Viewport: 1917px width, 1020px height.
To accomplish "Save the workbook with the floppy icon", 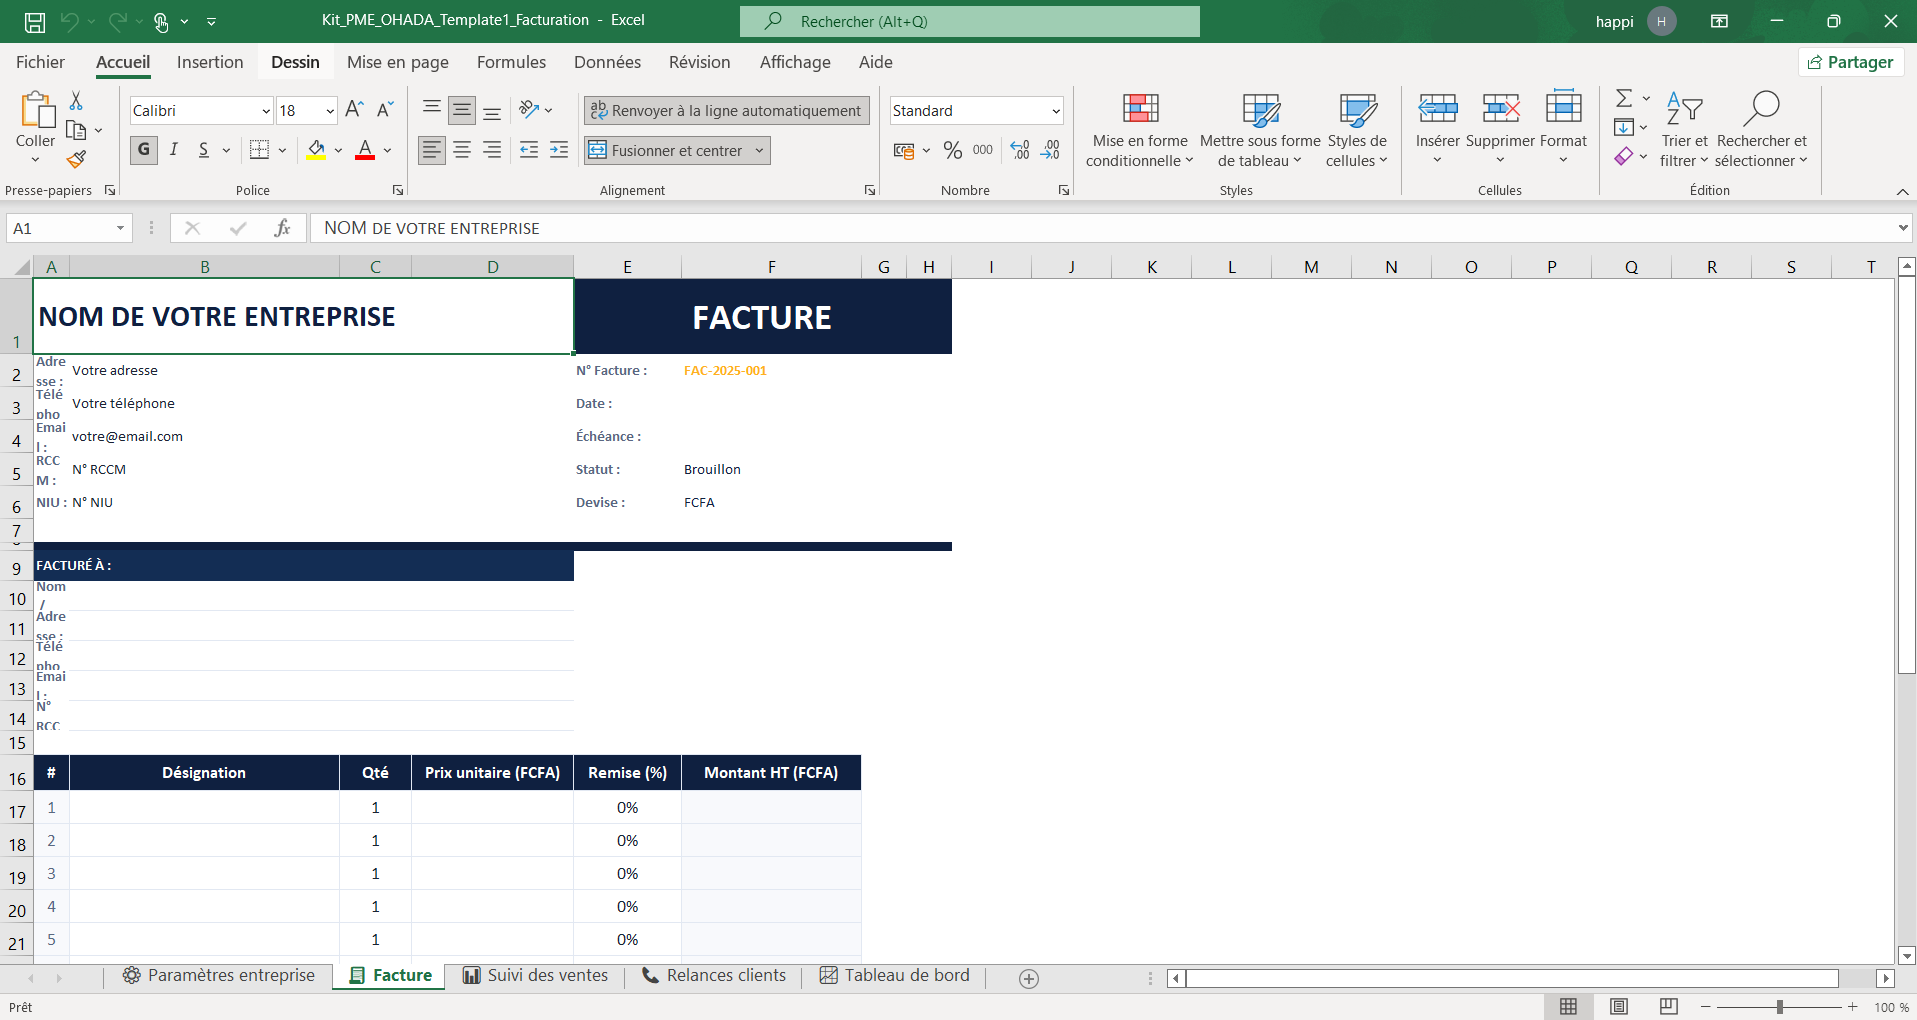I will (x=35, y=21).
